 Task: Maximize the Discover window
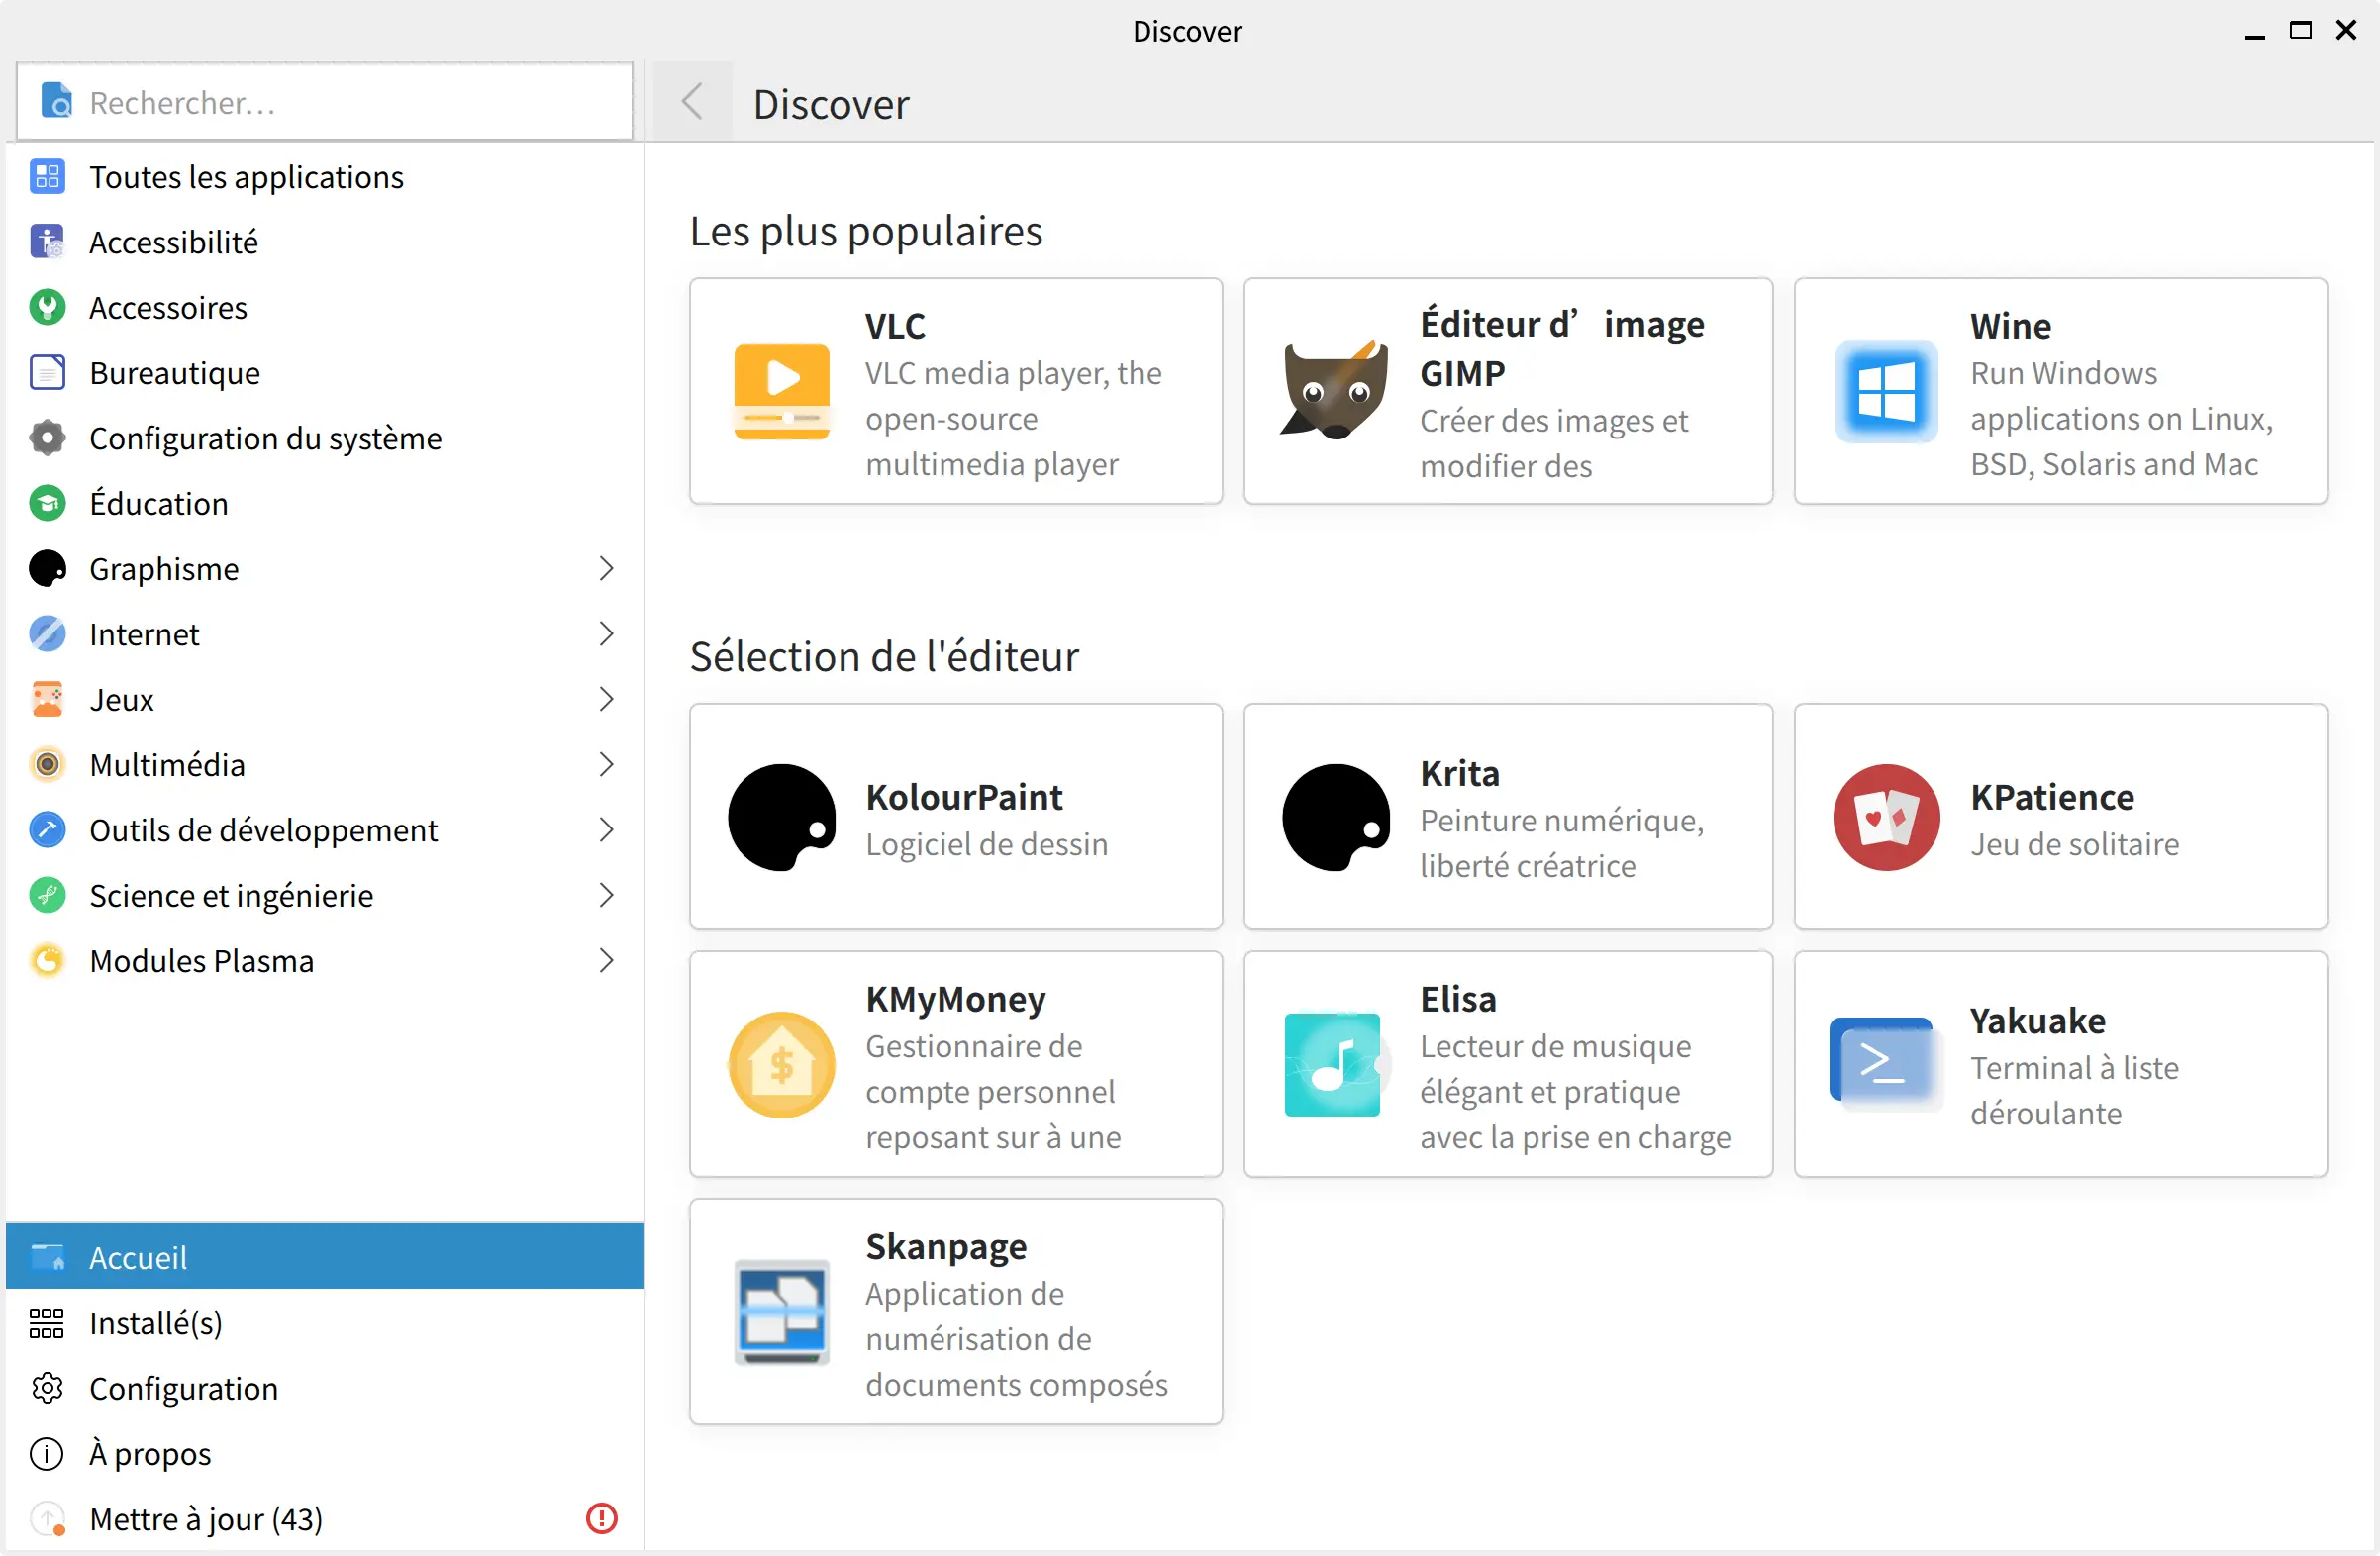(x=2300, y=31)
